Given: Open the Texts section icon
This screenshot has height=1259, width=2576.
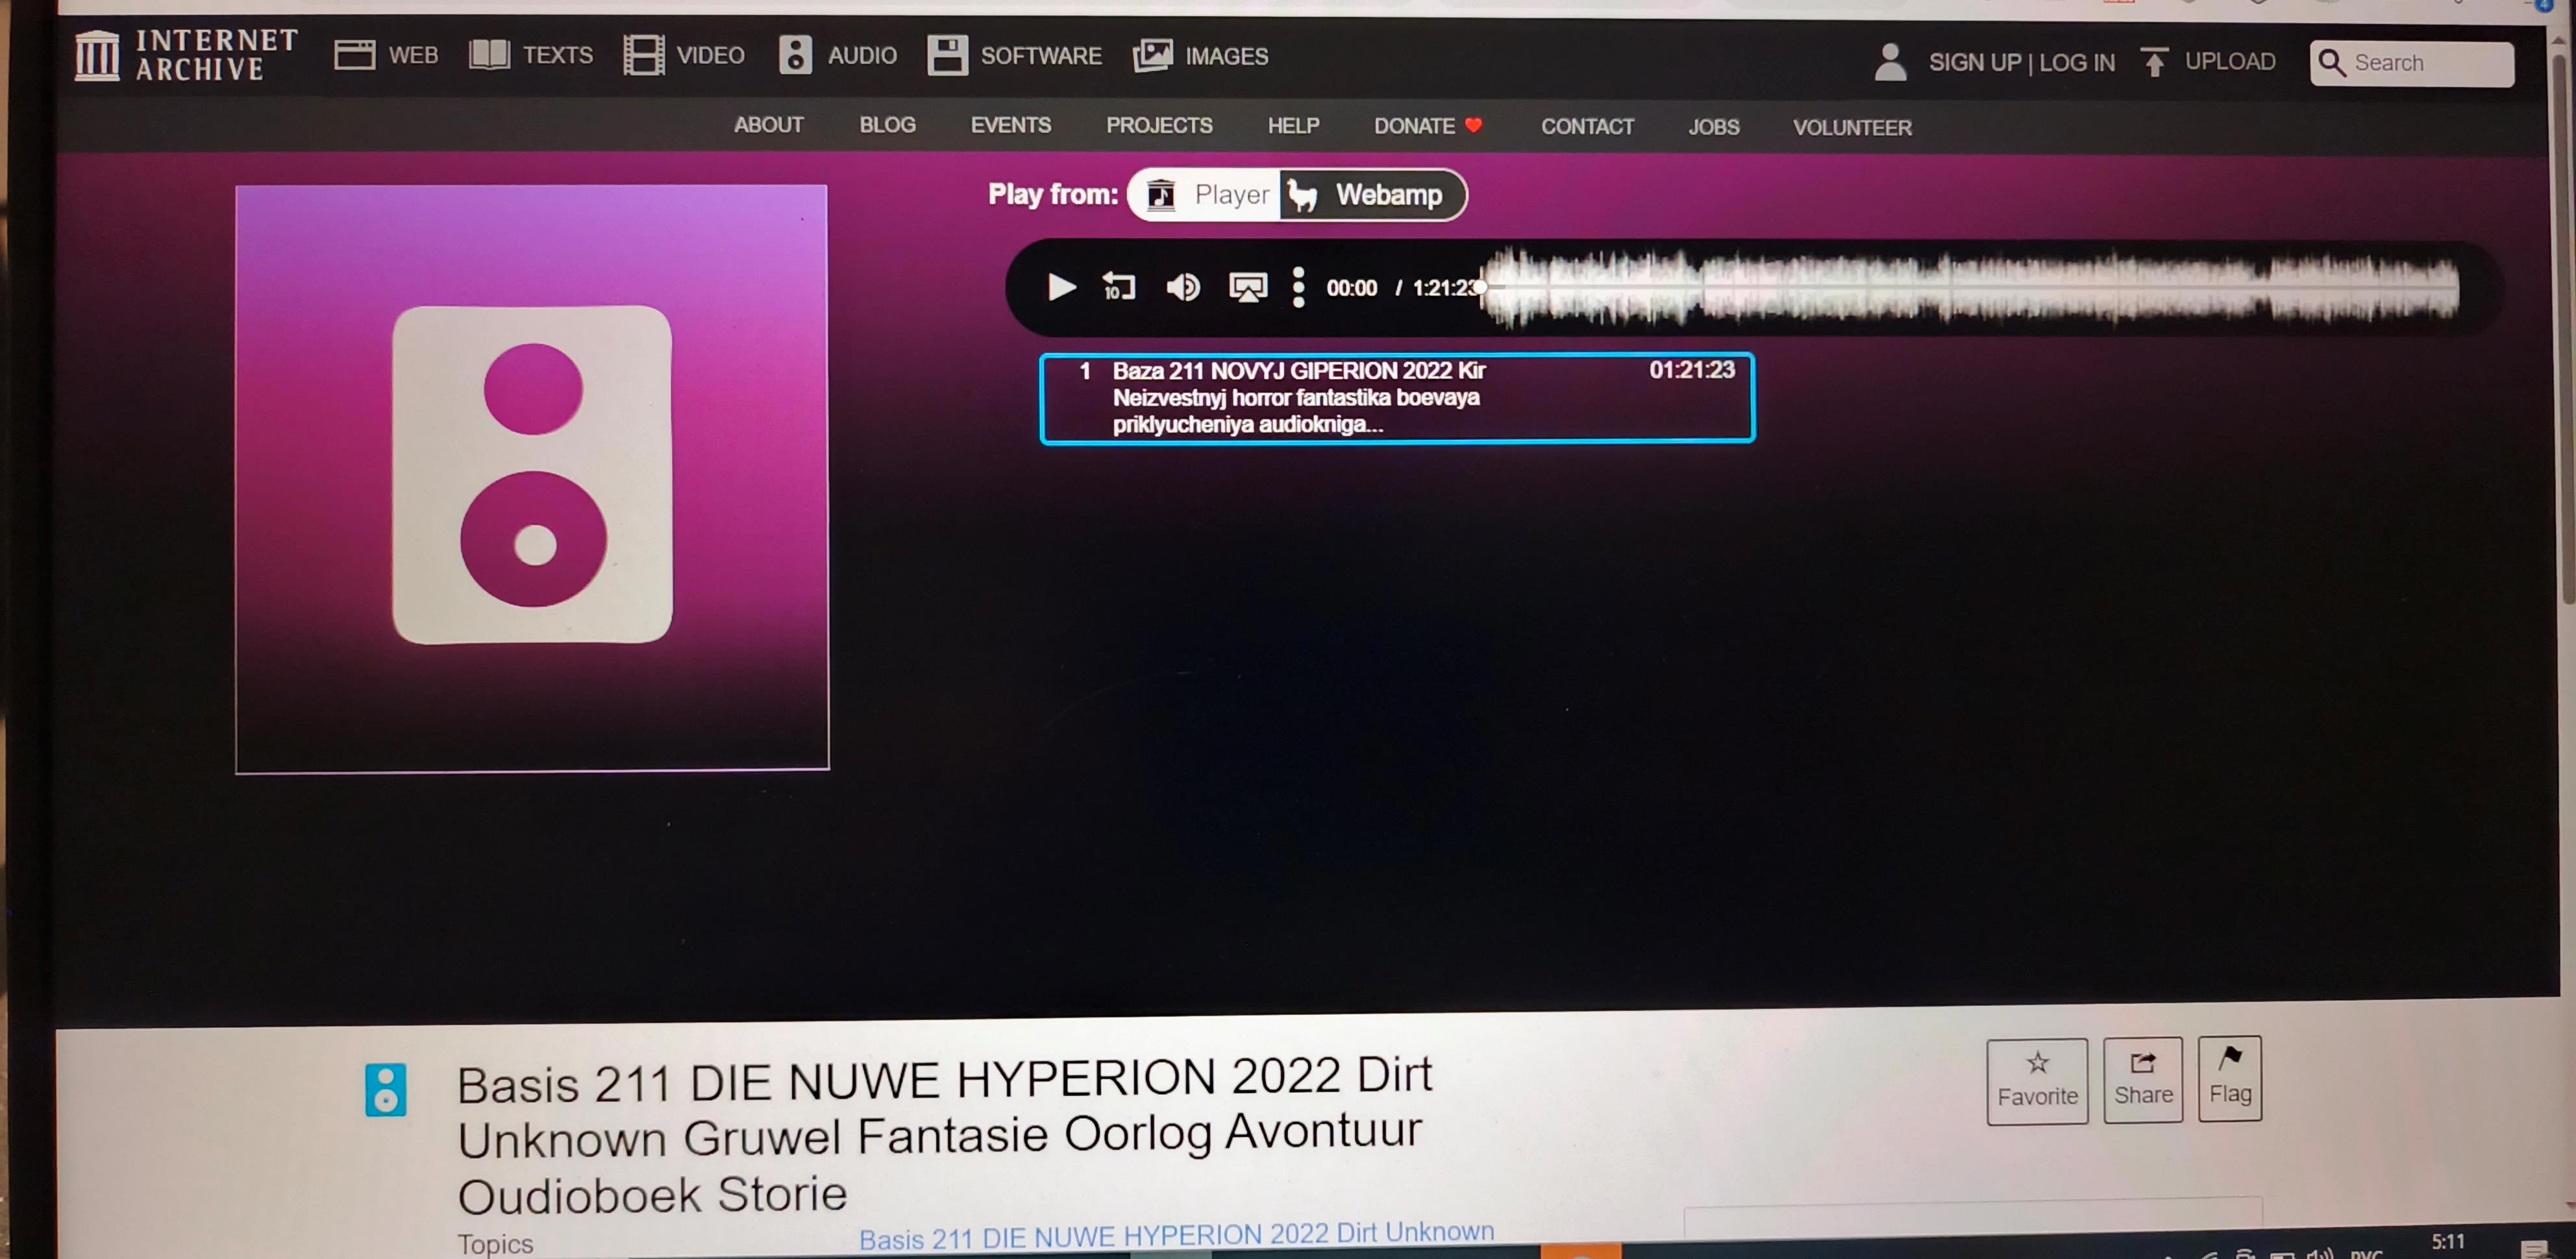Looking at the screenshot, I should point(490,55).
